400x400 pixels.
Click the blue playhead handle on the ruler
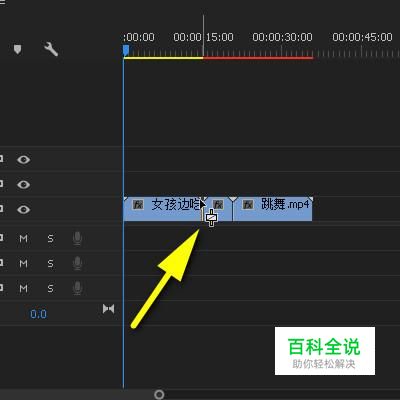coord(126,50)
